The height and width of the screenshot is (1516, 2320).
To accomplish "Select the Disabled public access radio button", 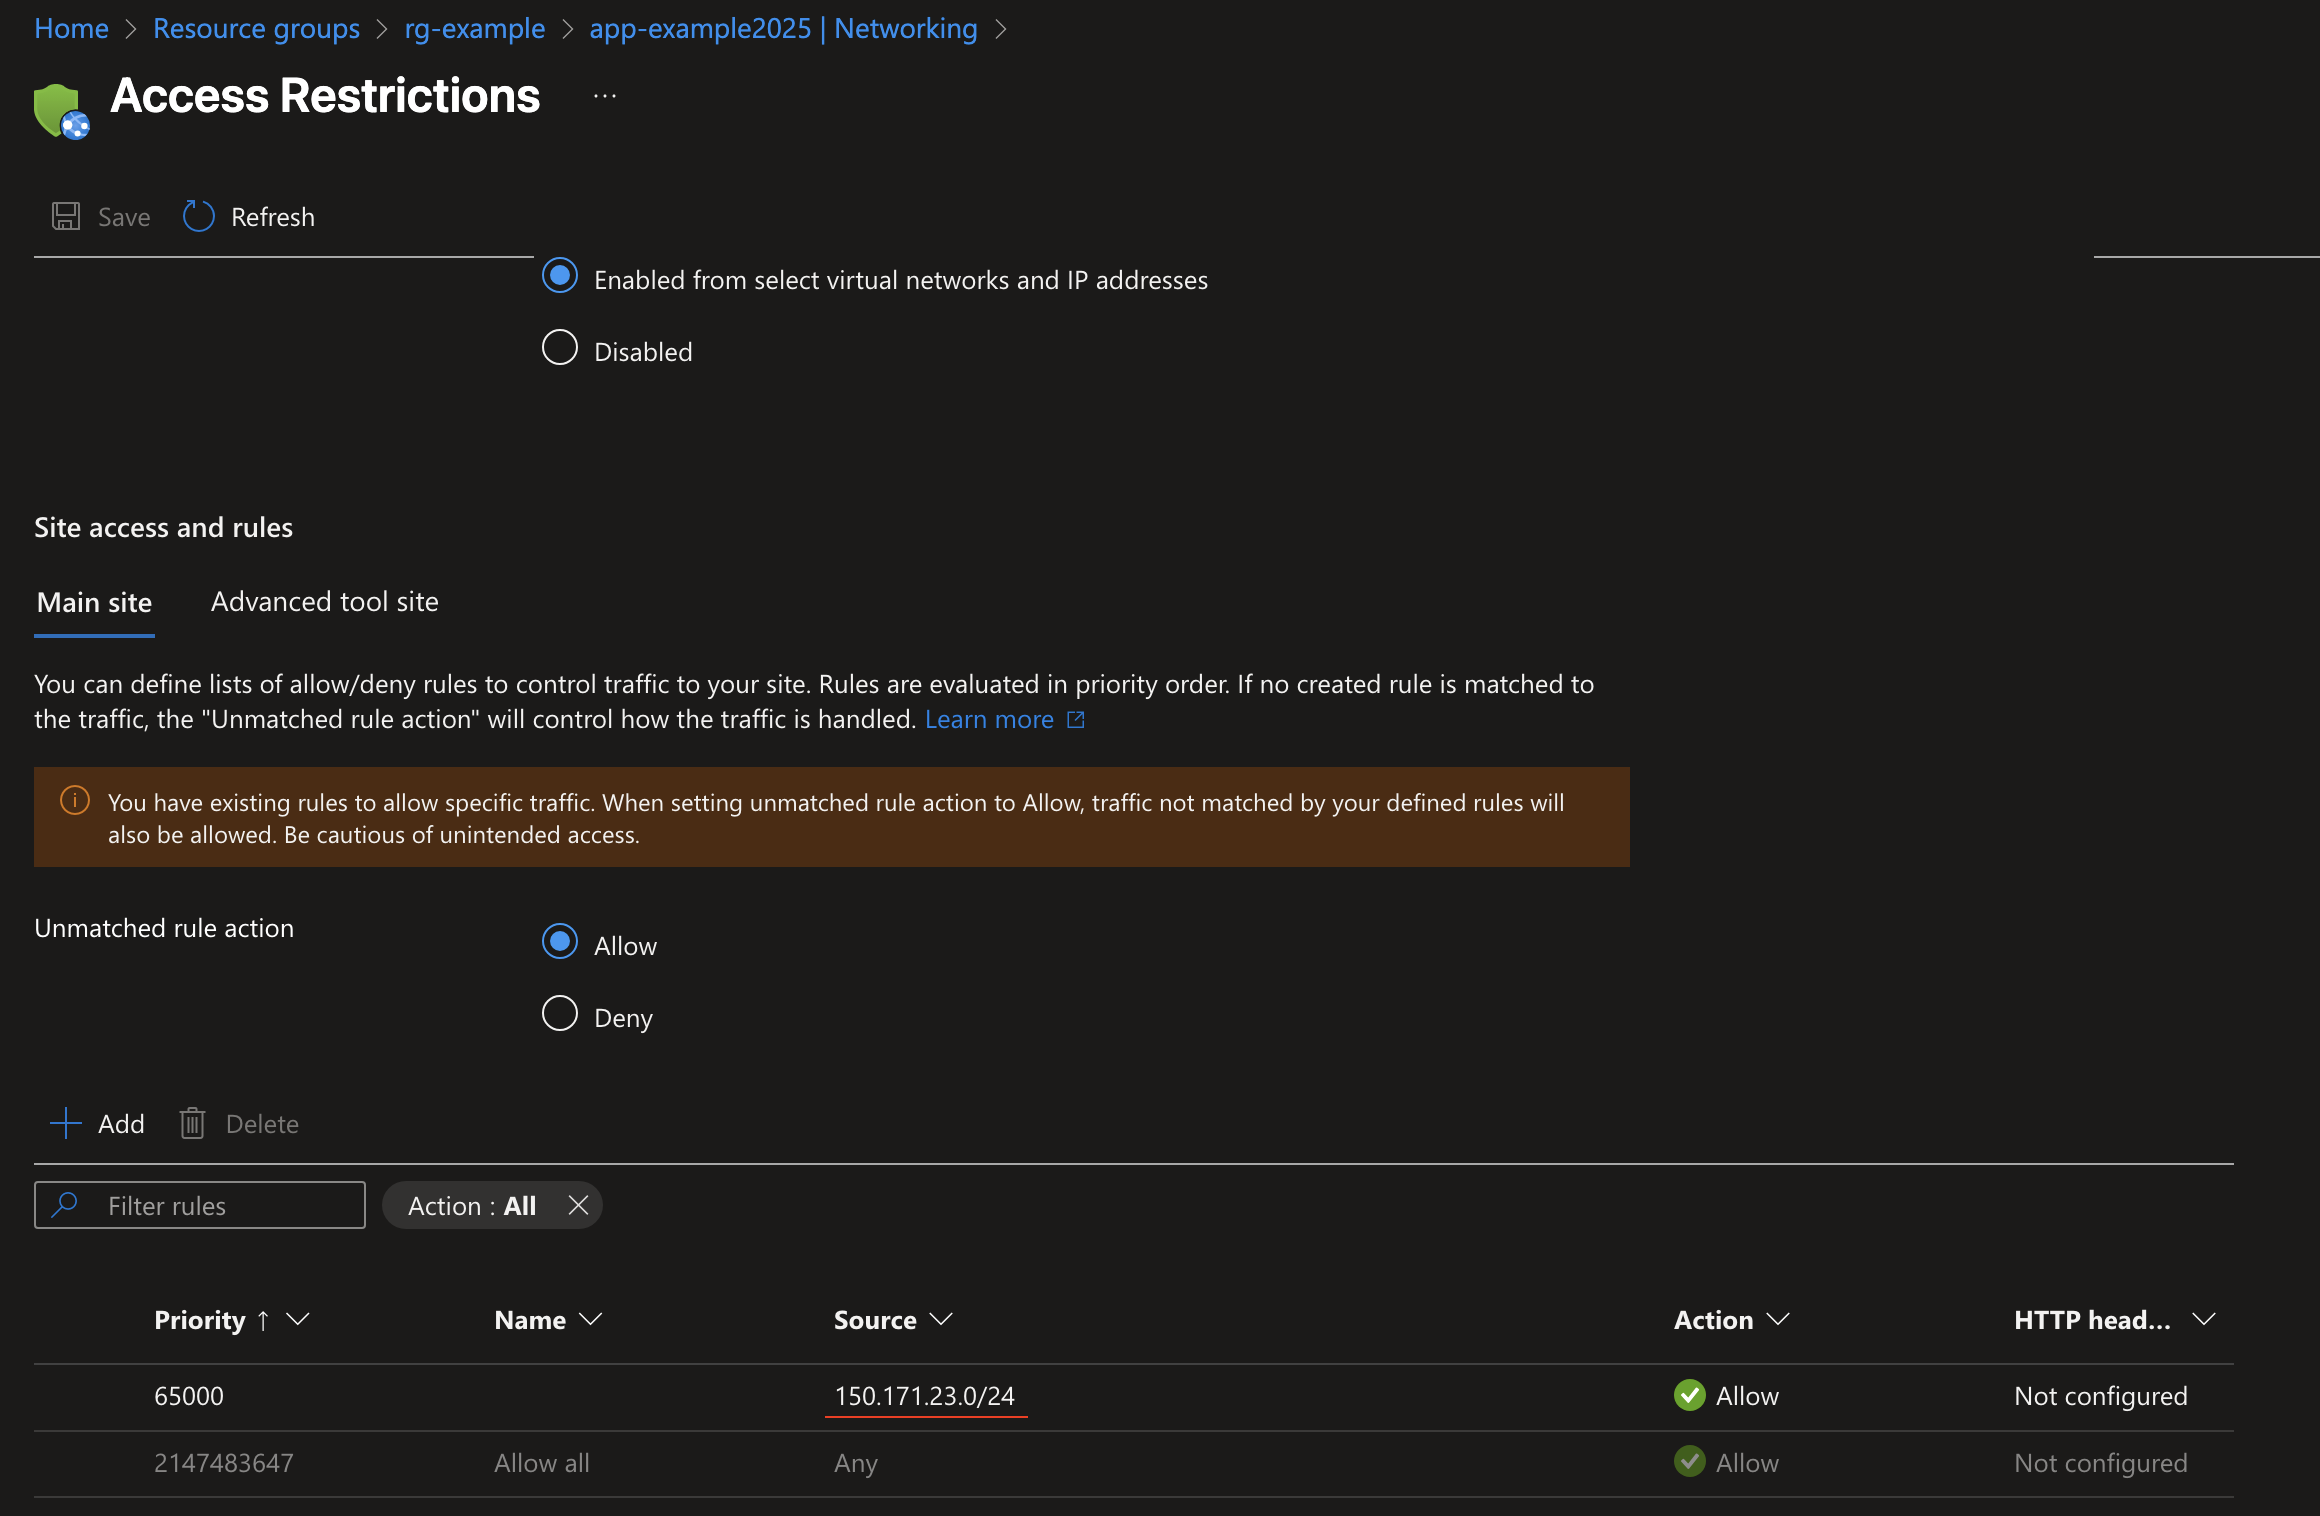I will [x=560, y=348].
